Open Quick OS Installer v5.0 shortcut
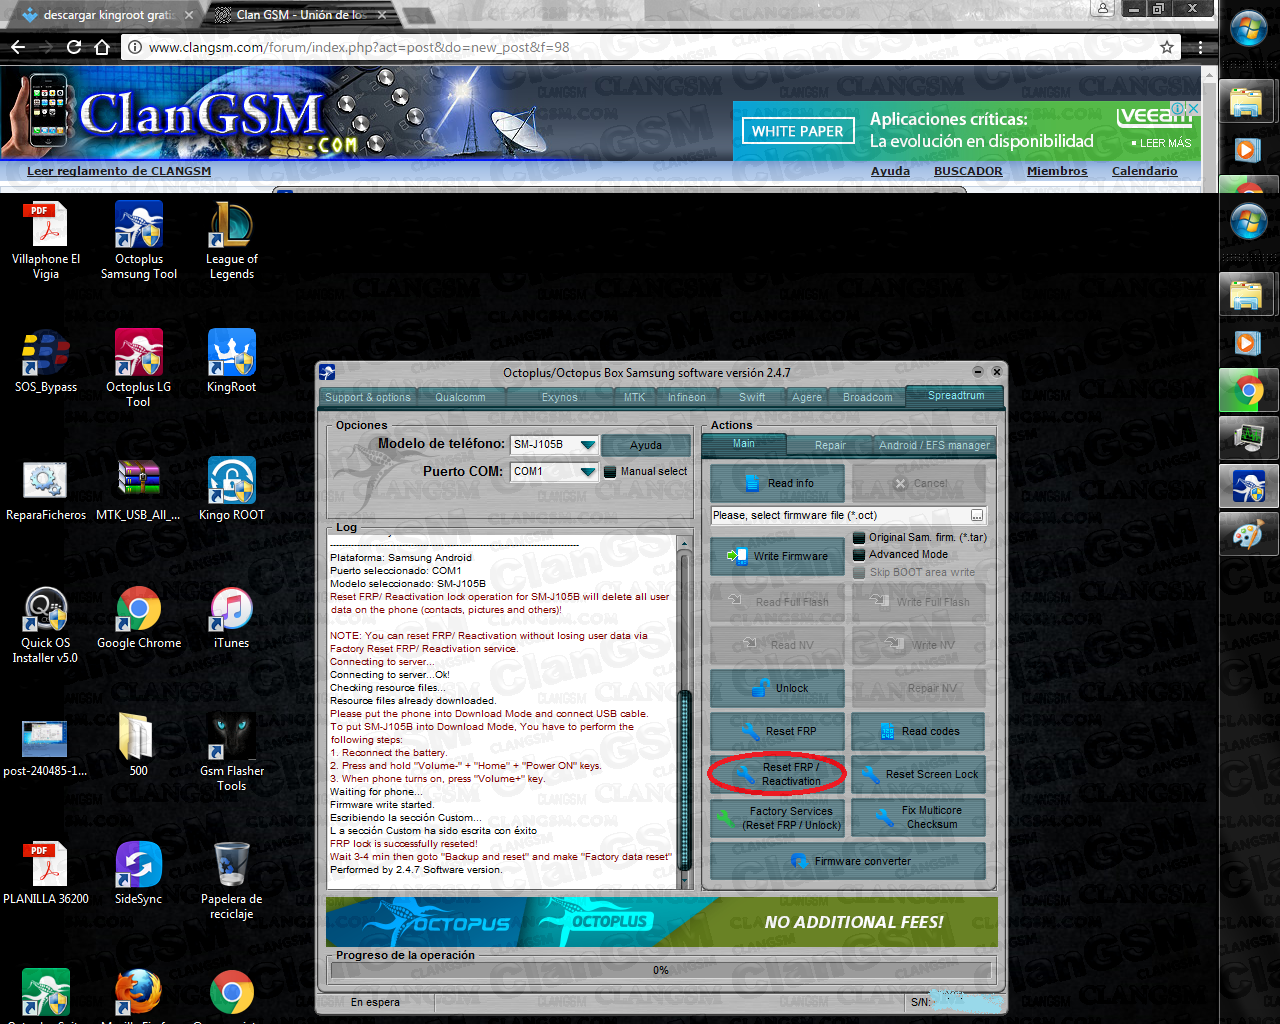 [46, 624]
